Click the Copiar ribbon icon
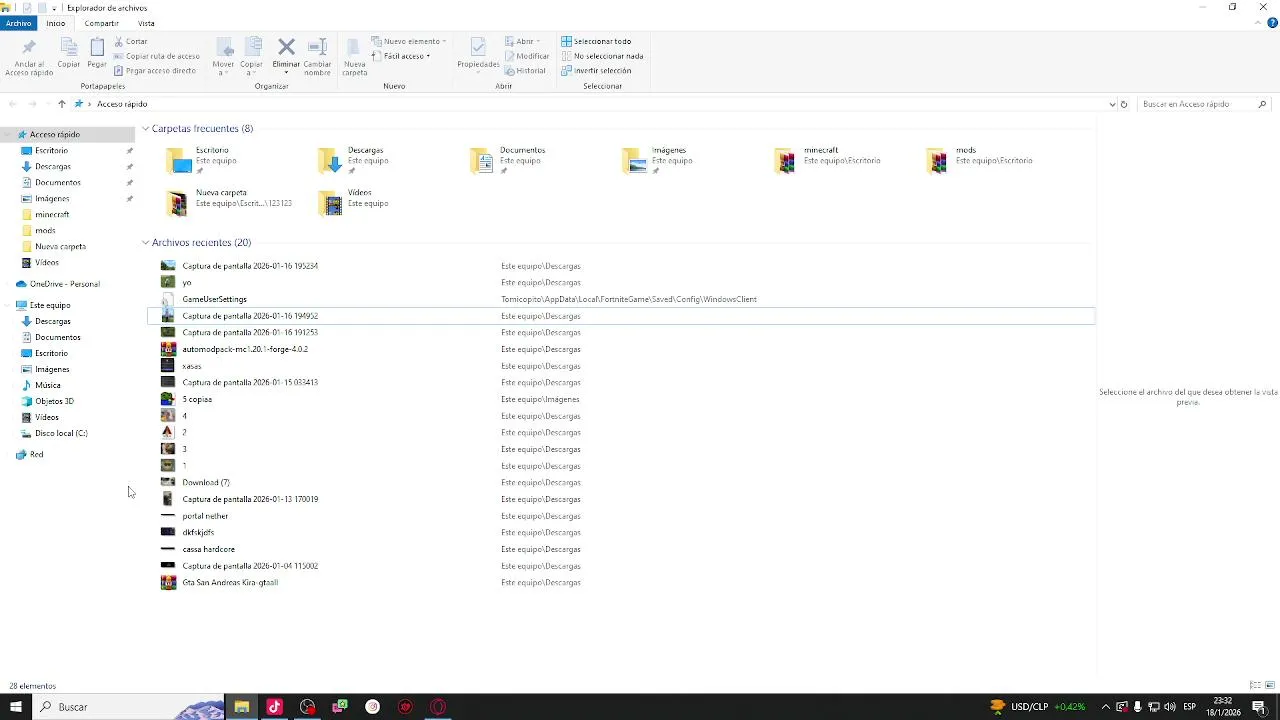1280x720 pixels. coord(68,48)
